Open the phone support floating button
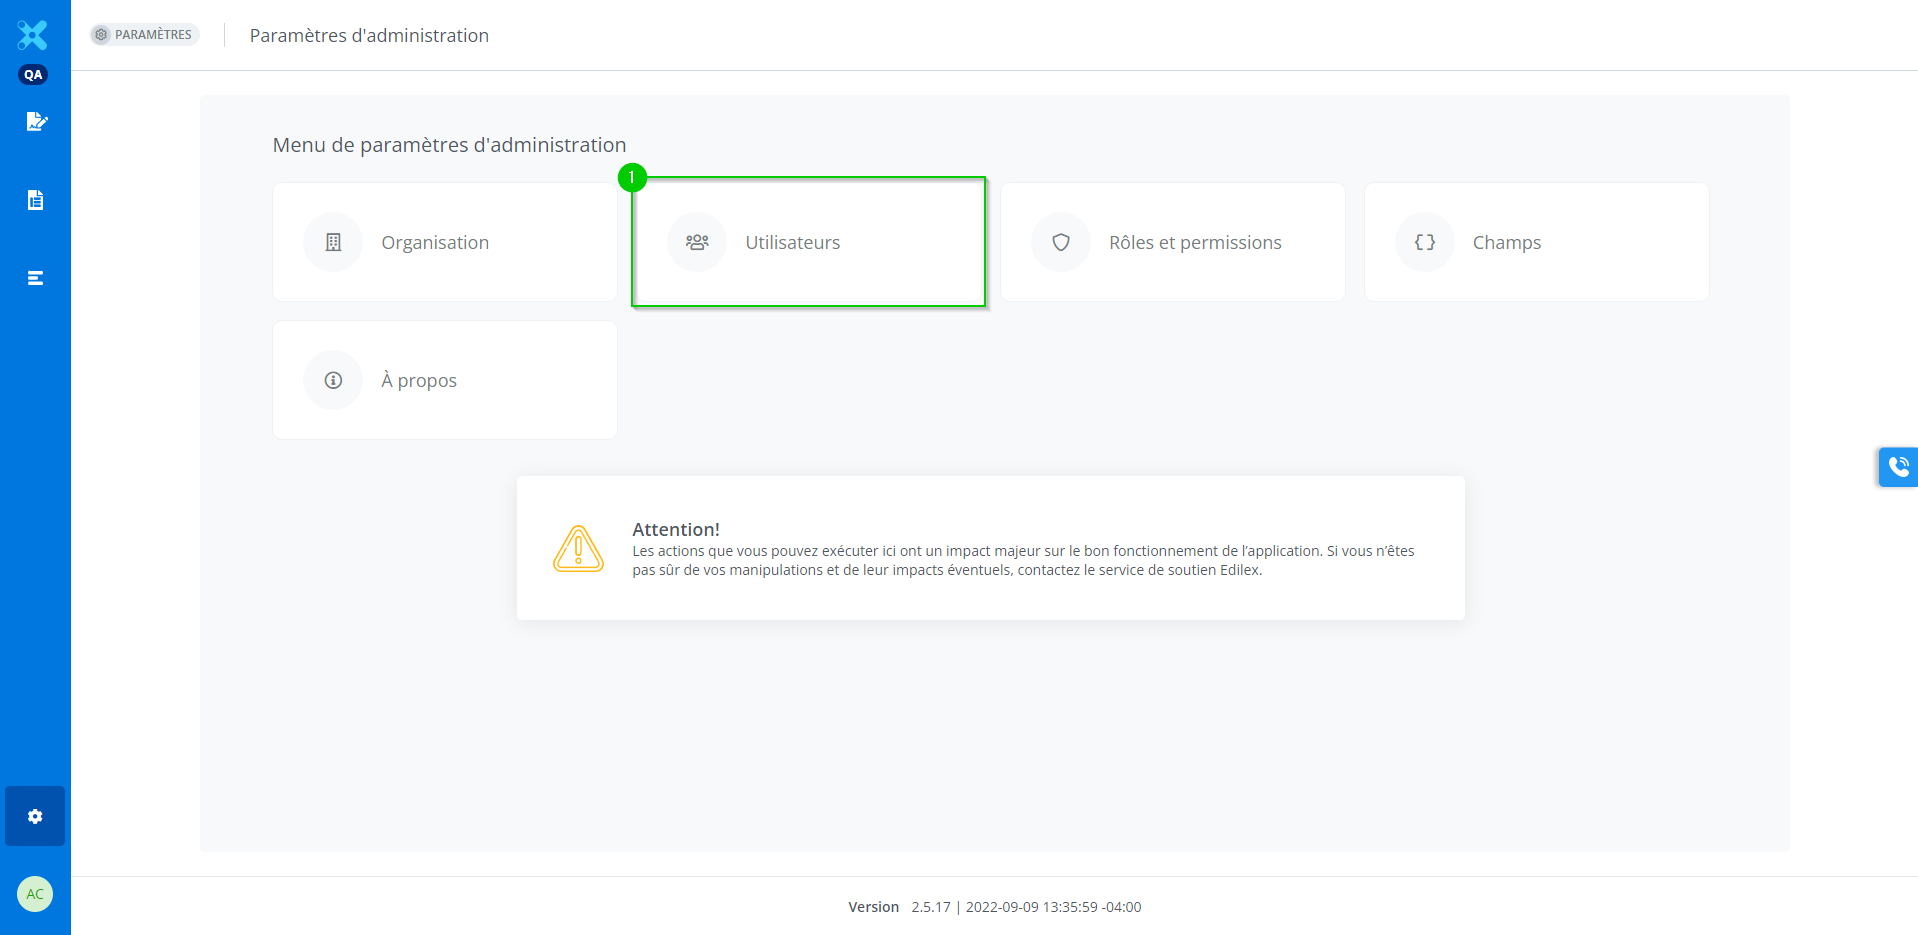Screen dimensions: 1918x935 (1897, 467)
